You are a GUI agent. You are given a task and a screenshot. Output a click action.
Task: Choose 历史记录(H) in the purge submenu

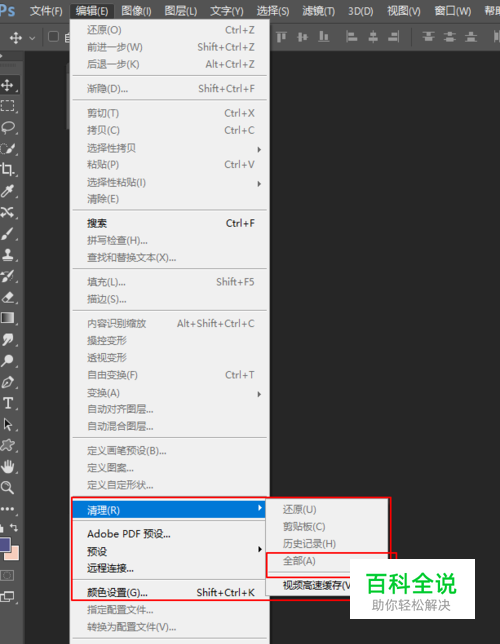tap(327, 543)
